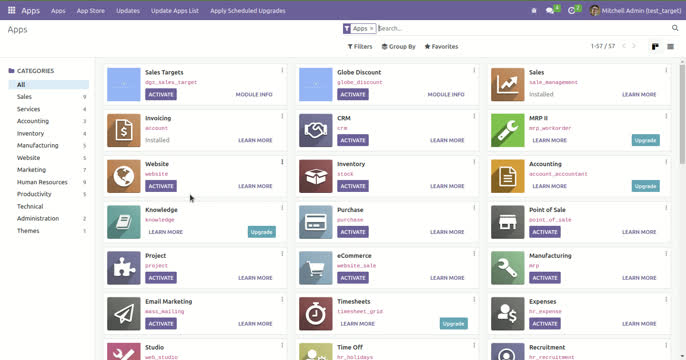This screenshot has width=686, height=360.
Task: Activate the Inventory app
Action: pos(353,186)
